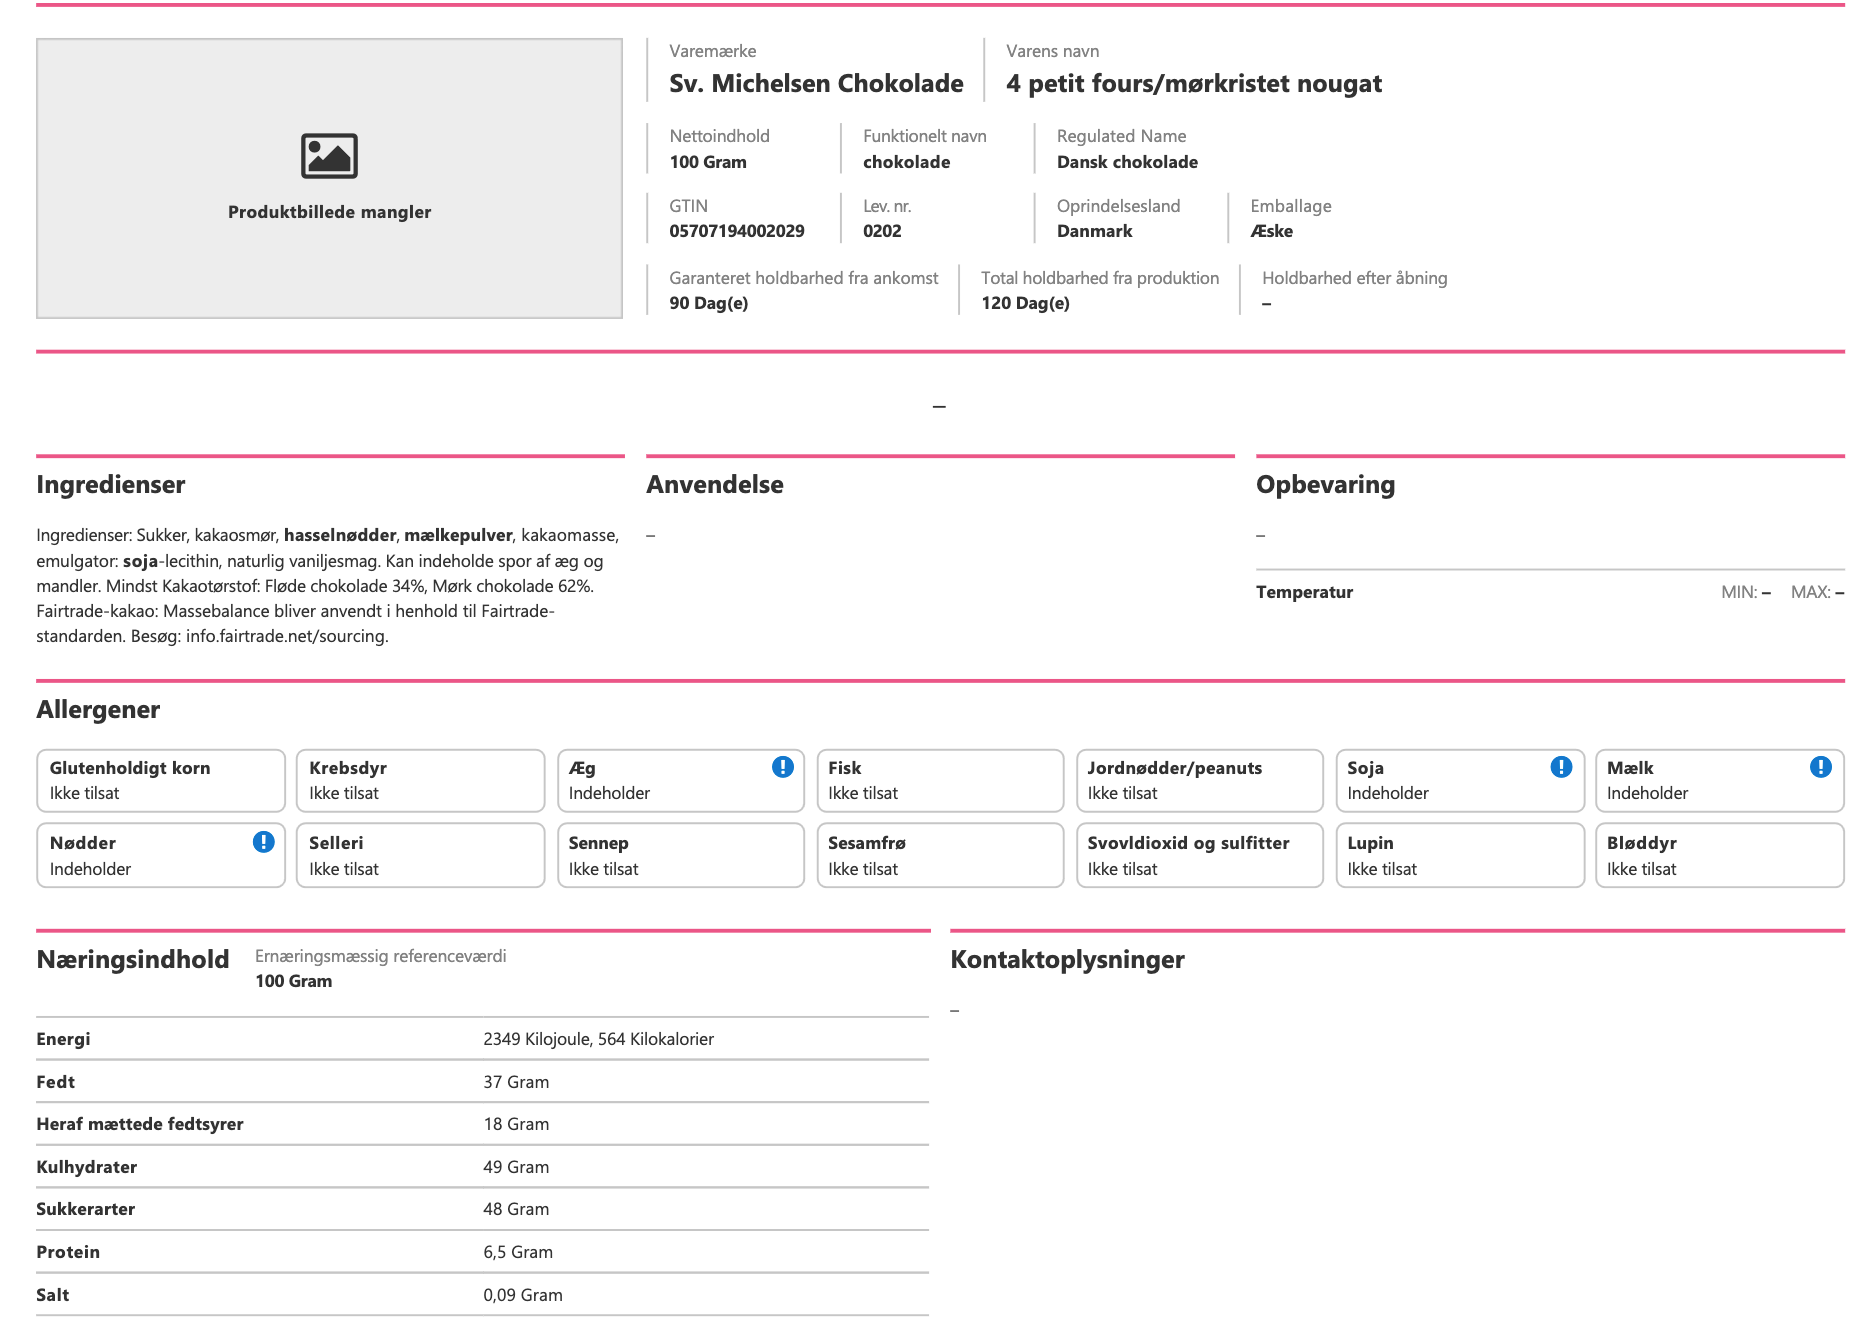This screenshot has height=1338, width=1872.
Task: Select the Glutenholdigt korn allergen card
Action: click(x=161, y=780)
